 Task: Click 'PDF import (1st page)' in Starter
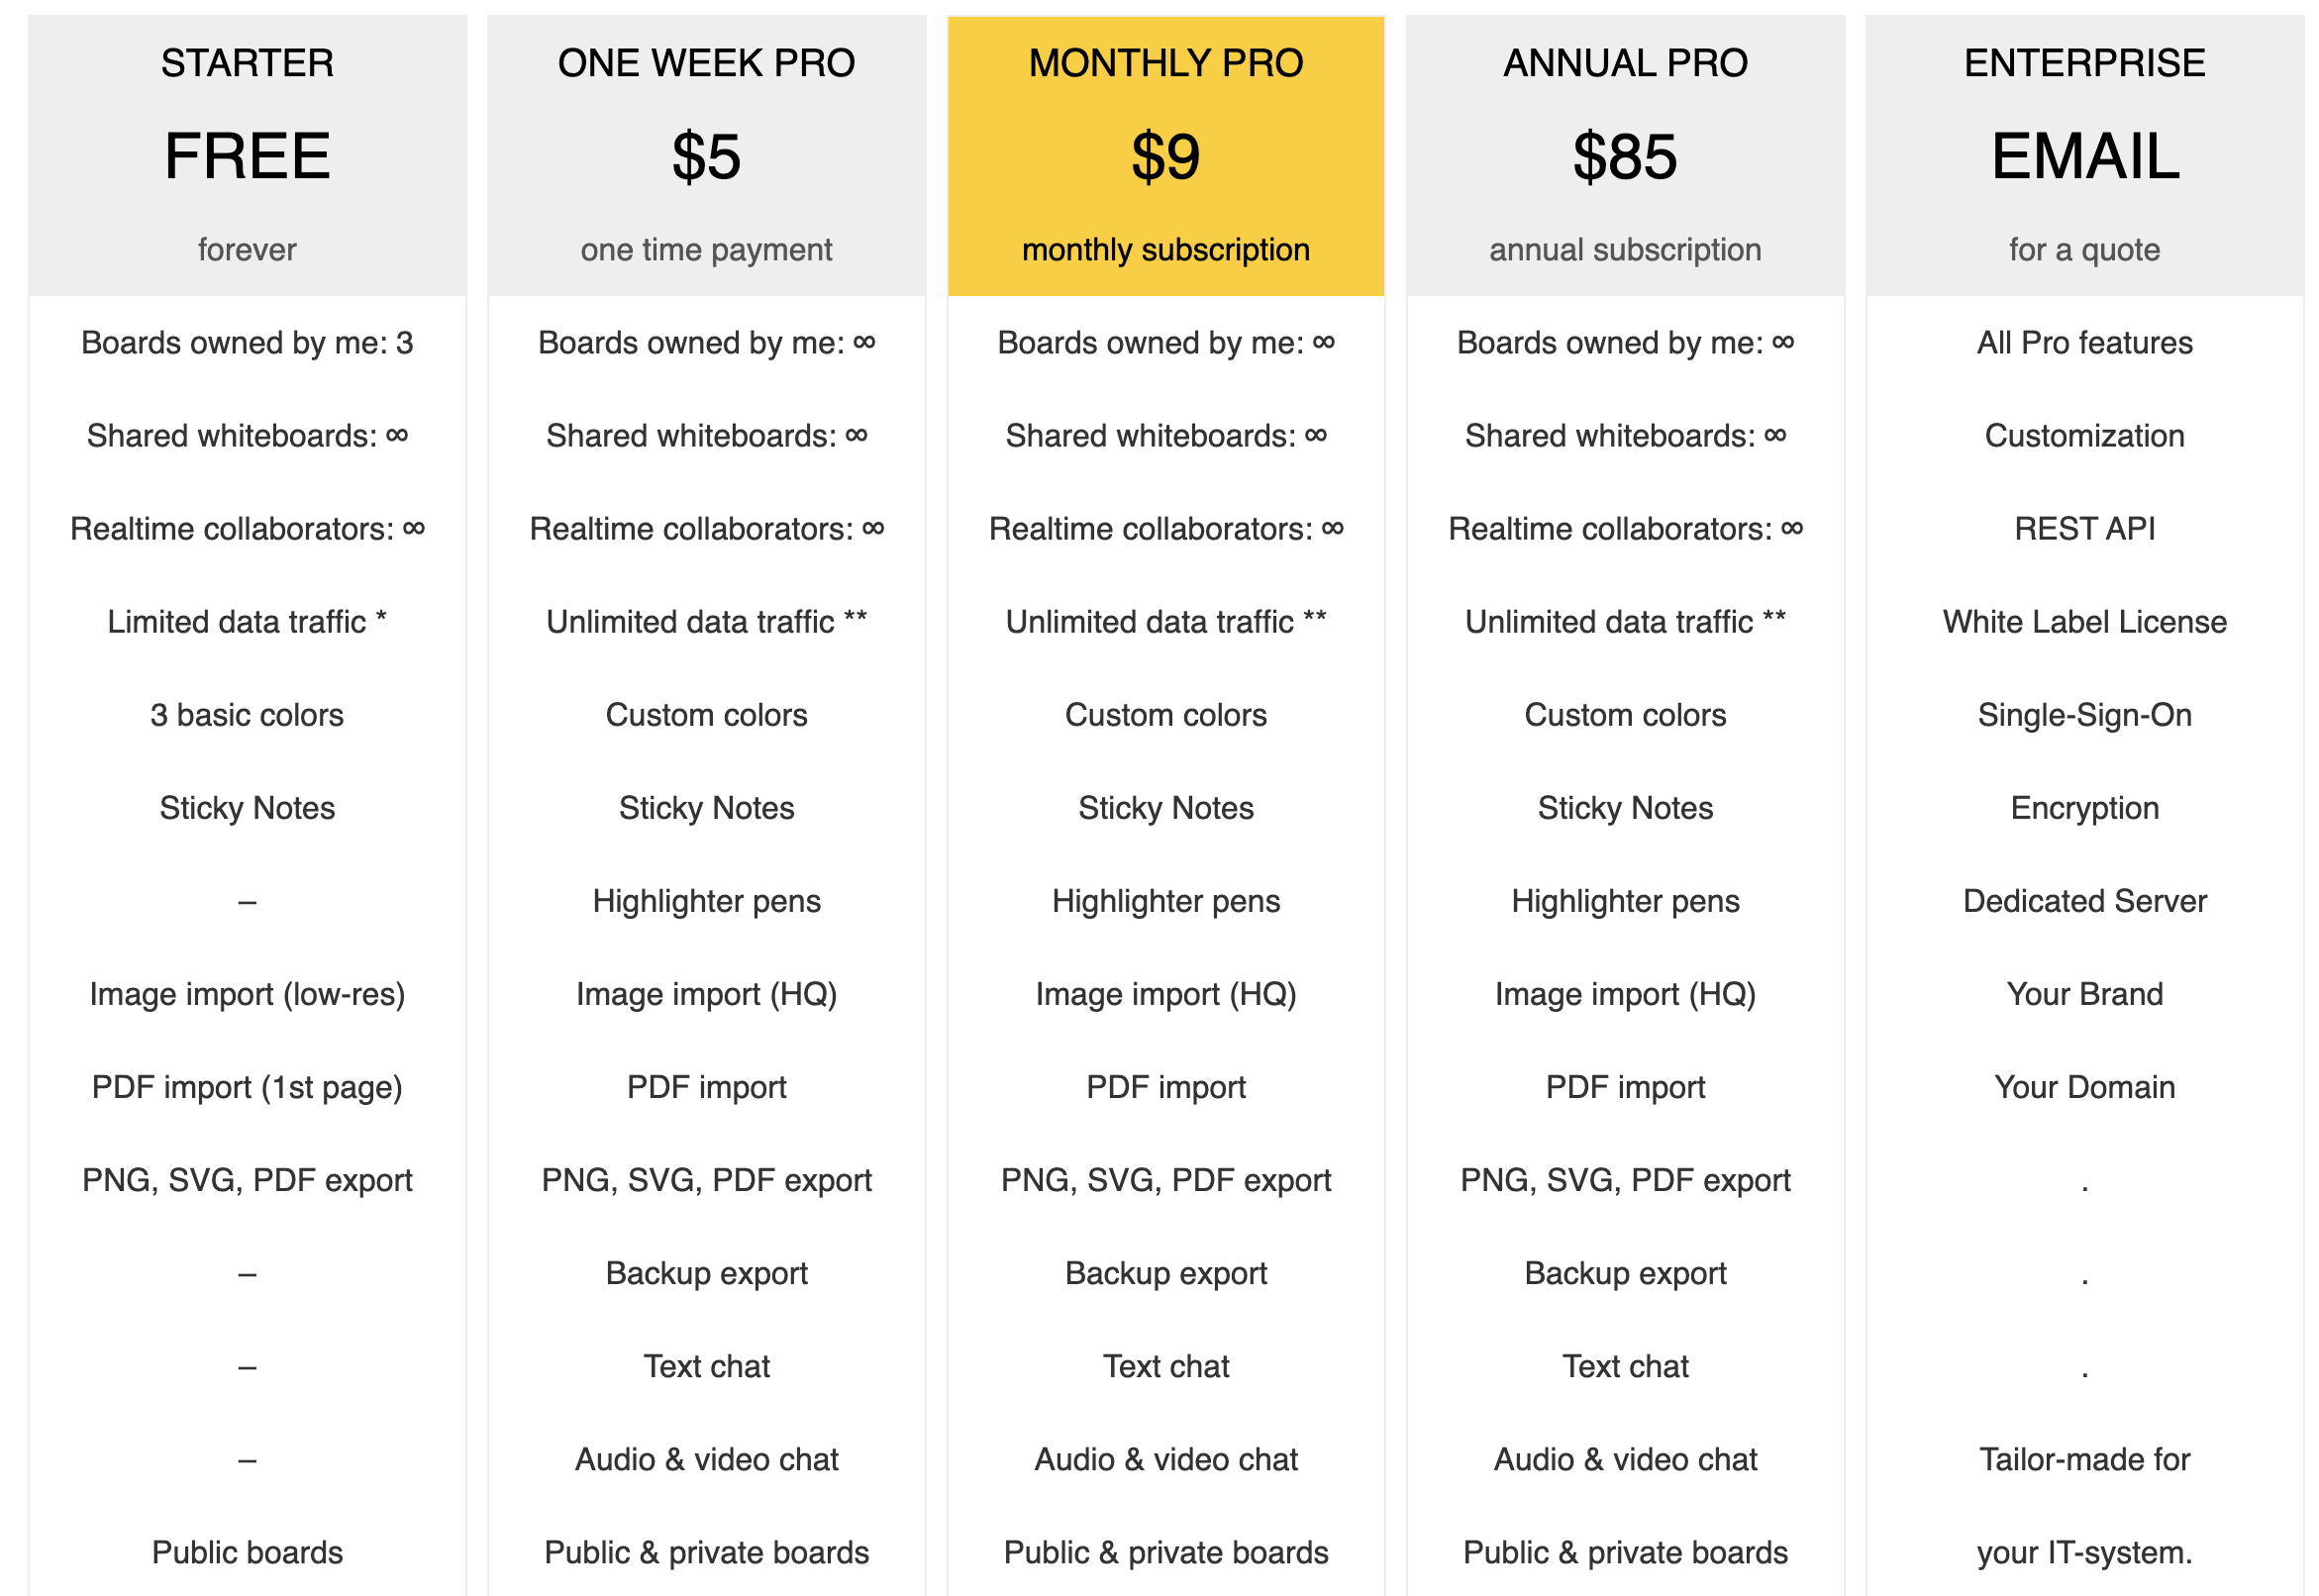pyautogui.click(x=248, y=1088)
